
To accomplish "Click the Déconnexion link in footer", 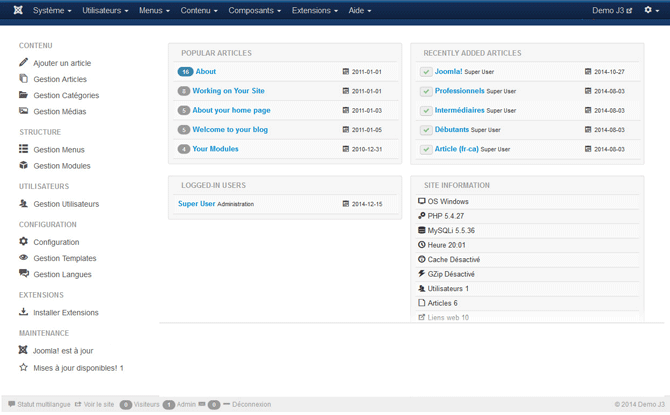I will tap(251, 405).
